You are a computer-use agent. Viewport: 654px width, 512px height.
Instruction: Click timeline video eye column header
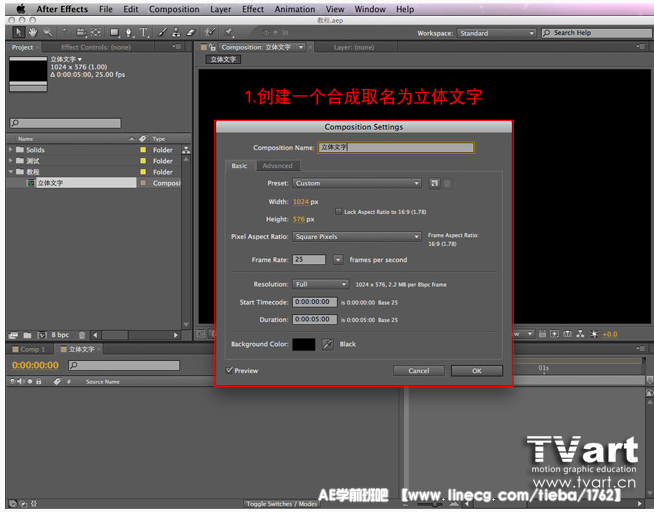13,381
